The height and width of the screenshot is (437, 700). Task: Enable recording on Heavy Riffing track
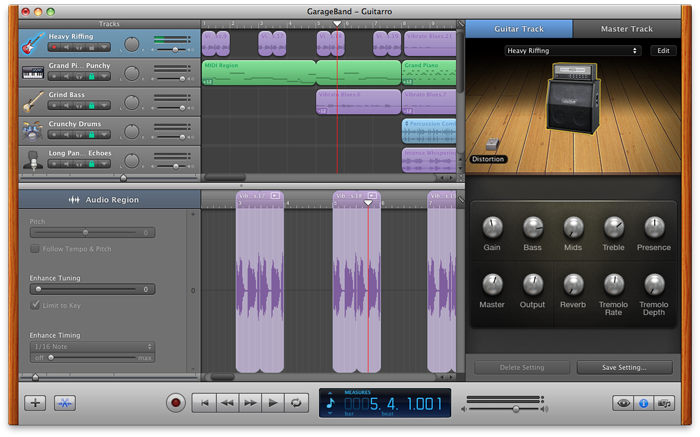54,47
